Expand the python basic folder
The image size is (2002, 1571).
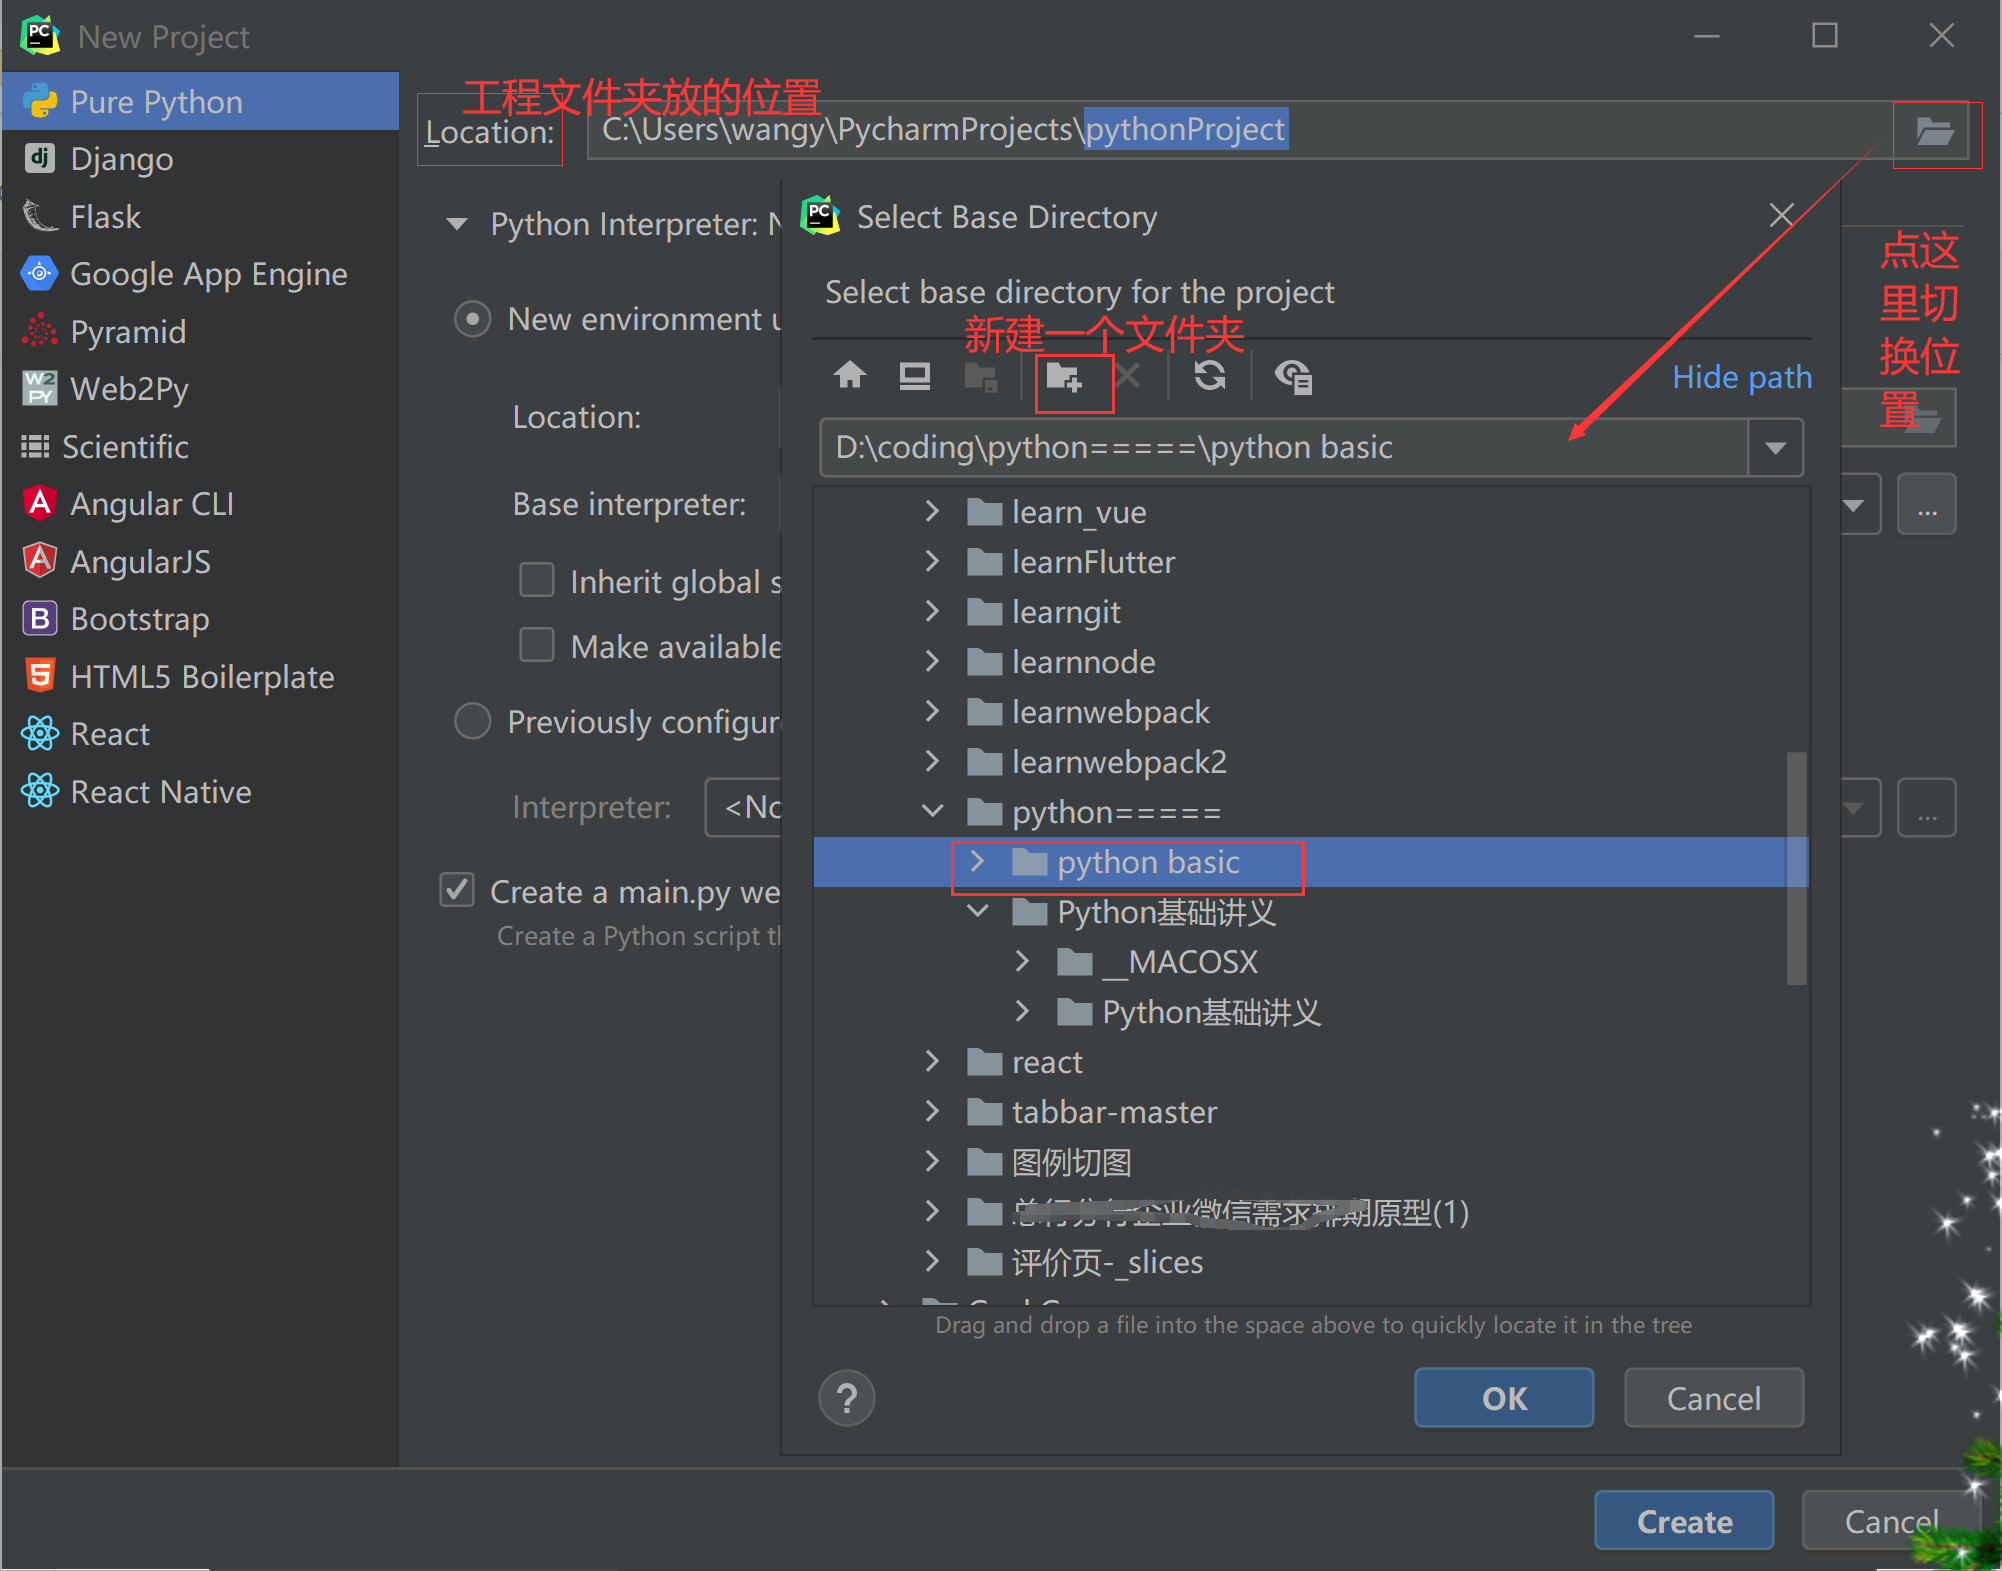pyautogui.click(x=978, y=861)
